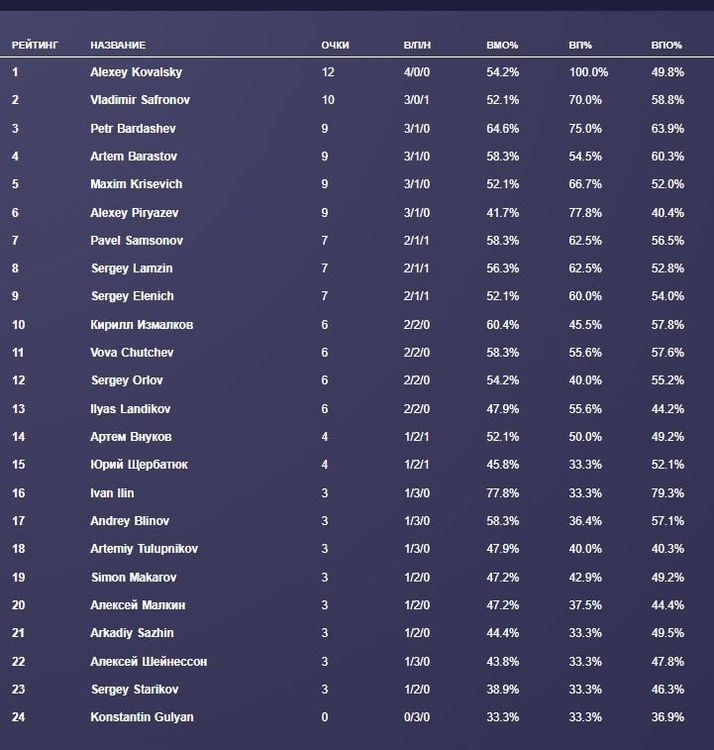Open Кирилл Измалков entry
Image resolution: width=714 pixels, height=750 pixels.
point(141,325)
